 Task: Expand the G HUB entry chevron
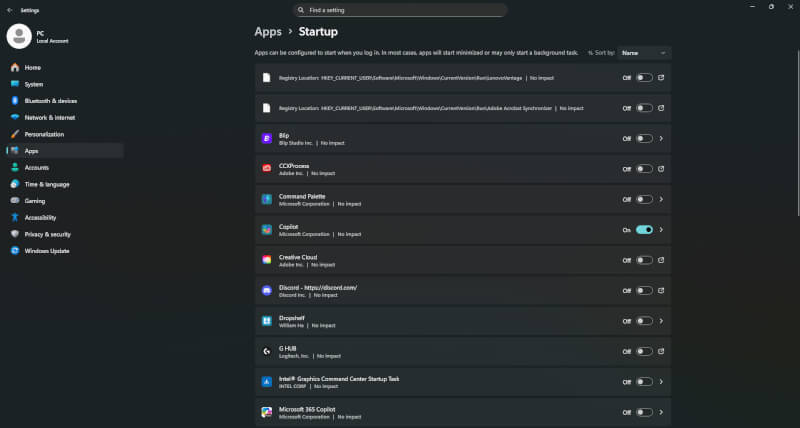point(662,351)
